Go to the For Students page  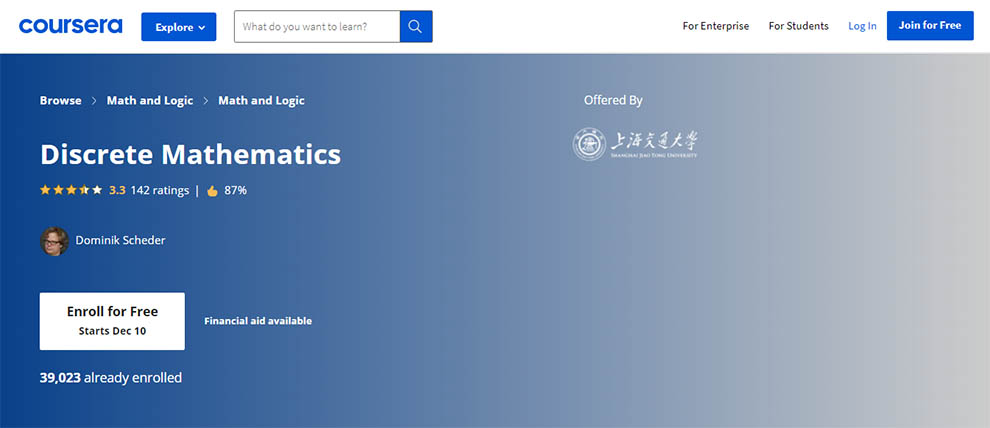798,26
